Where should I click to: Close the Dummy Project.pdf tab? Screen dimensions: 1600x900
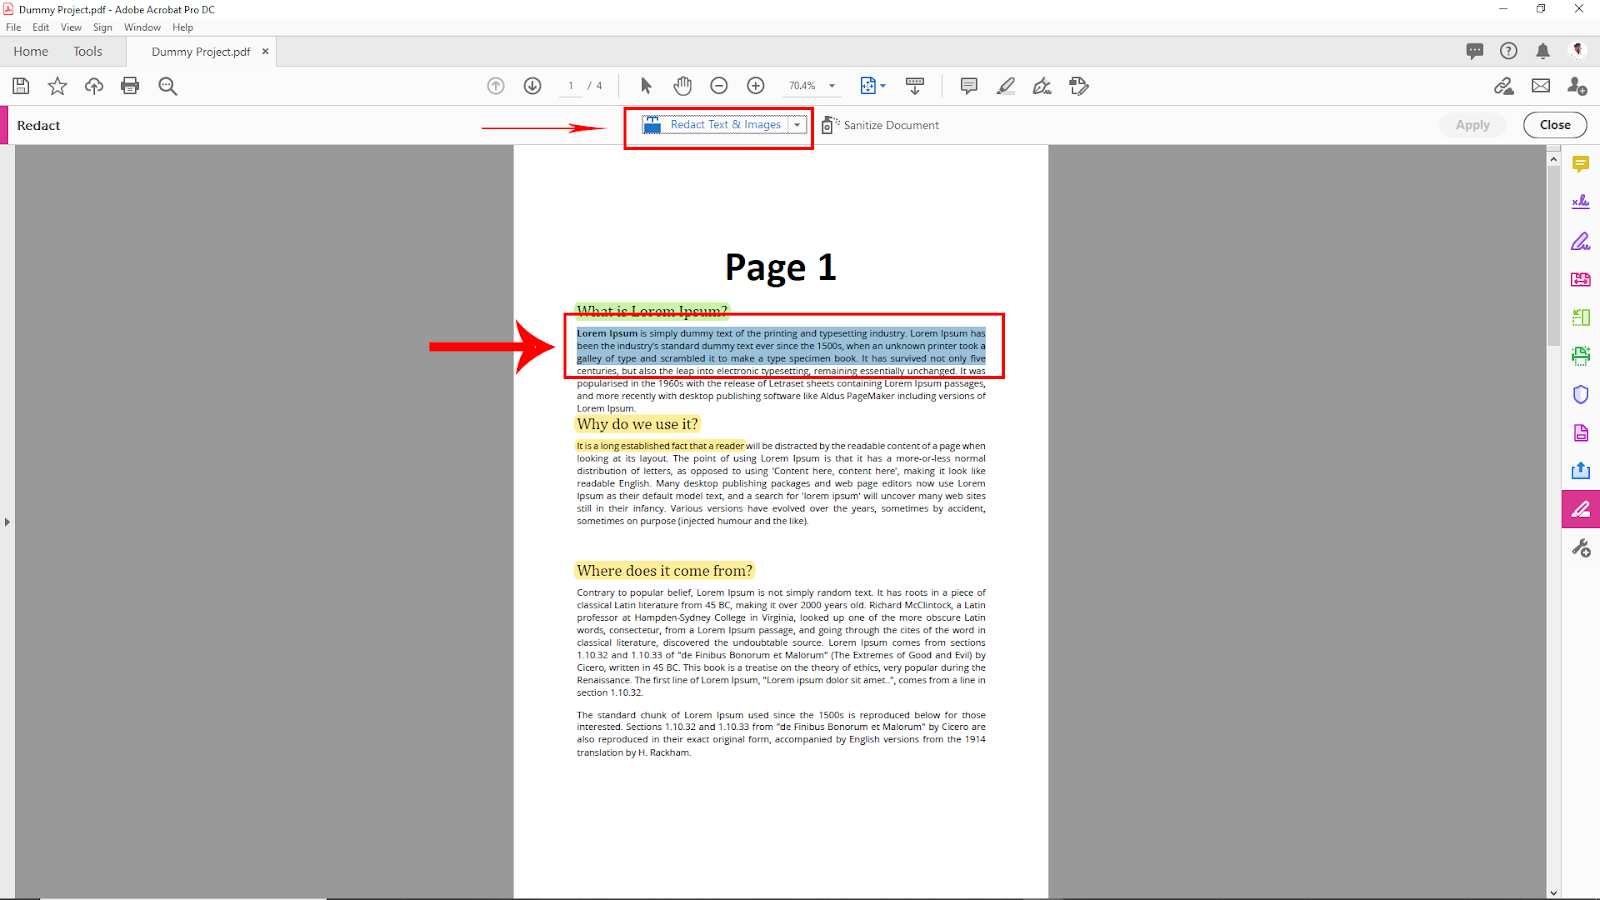click(265, 51)
